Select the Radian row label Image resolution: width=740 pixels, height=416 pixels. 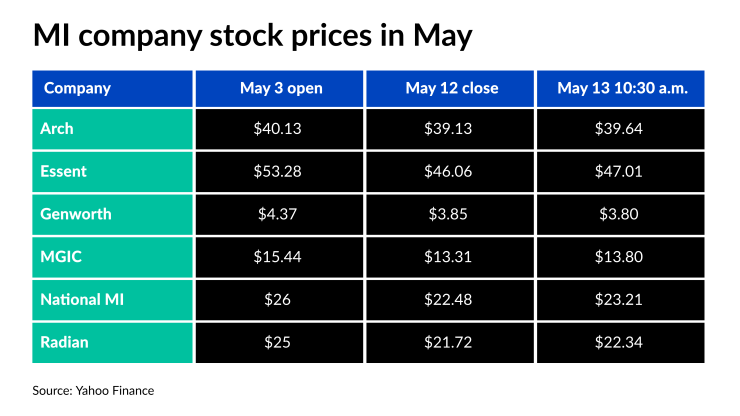point(66,343)
